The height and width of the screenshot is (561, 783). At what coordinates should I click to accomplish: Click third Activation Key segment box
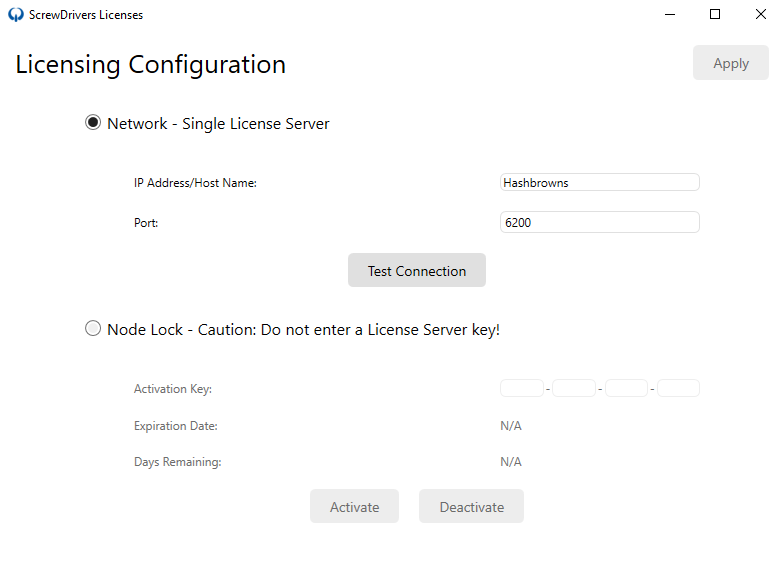627,388
